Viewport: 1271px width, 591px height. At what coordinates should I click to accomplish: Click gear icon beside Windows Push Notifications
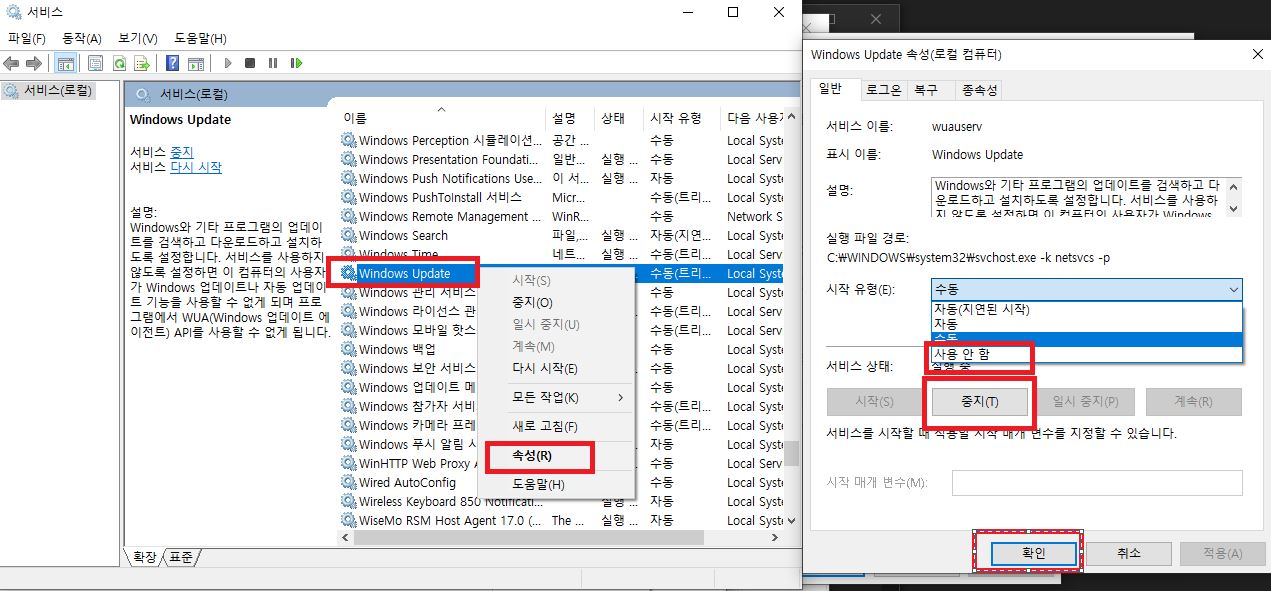click(x=348, y=179)
